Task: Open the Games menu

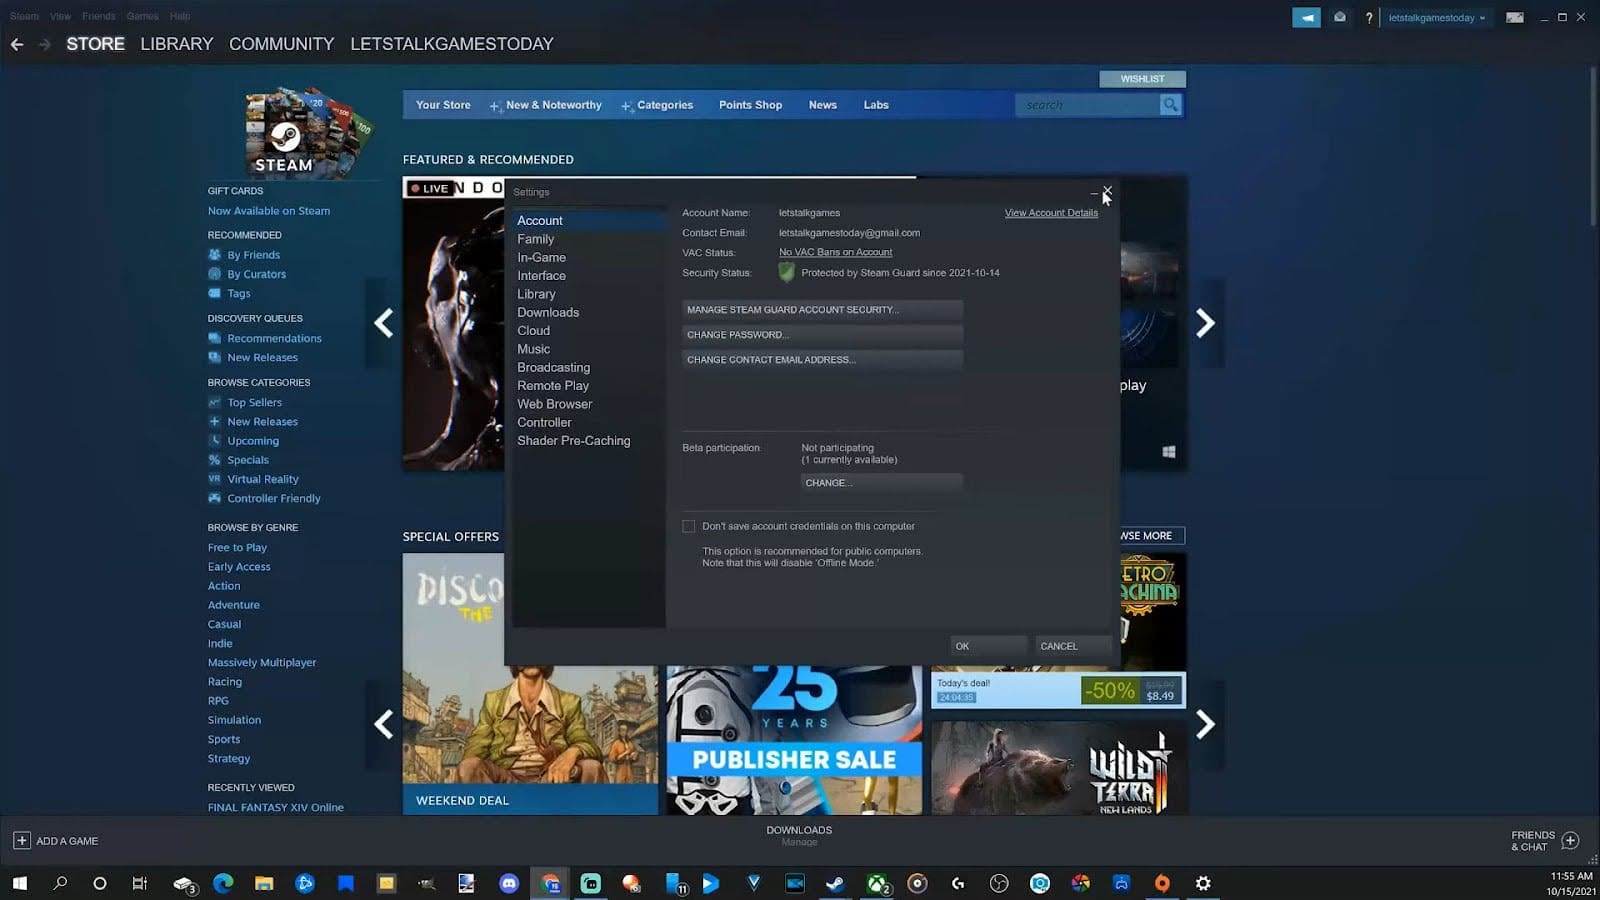Action: pos(142,16)
